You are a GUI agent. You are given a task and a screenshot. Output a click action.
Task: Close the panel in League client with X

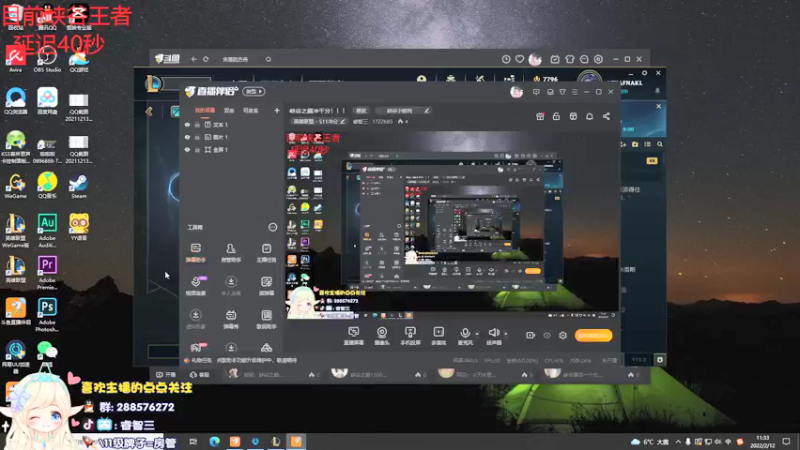point(659,106)
